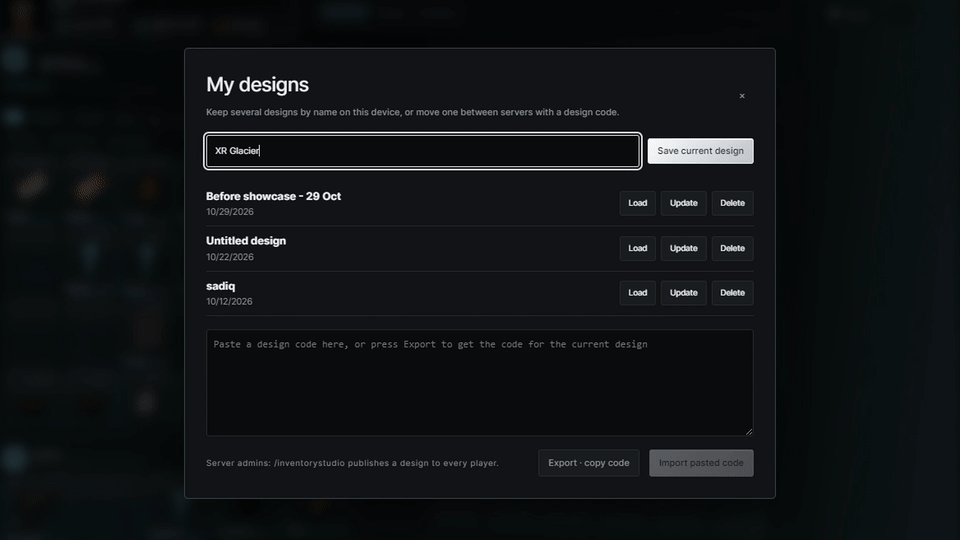Select the sadiq design name text
This screenshot has width=960, height=540.
[220, 286]
